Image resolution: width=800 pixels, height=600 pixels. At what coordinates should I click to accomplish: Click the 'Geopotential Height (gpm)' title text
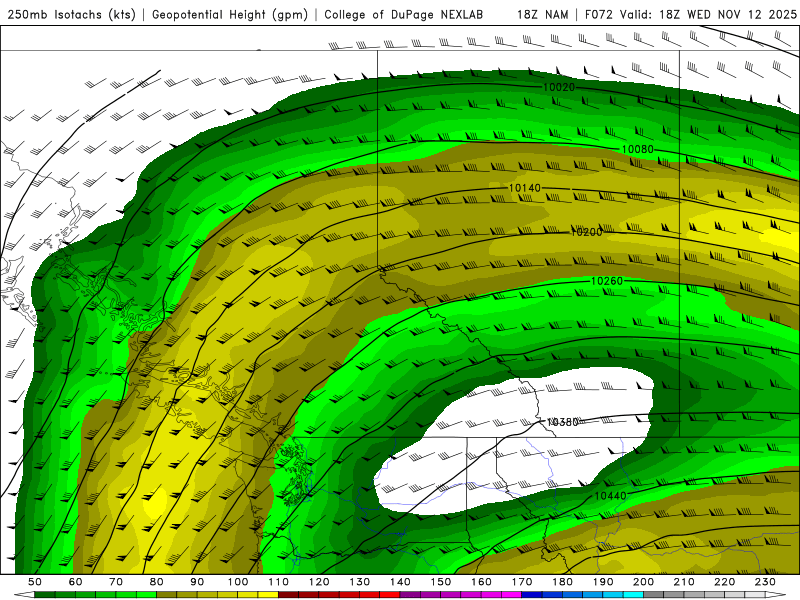coord(230,15)
